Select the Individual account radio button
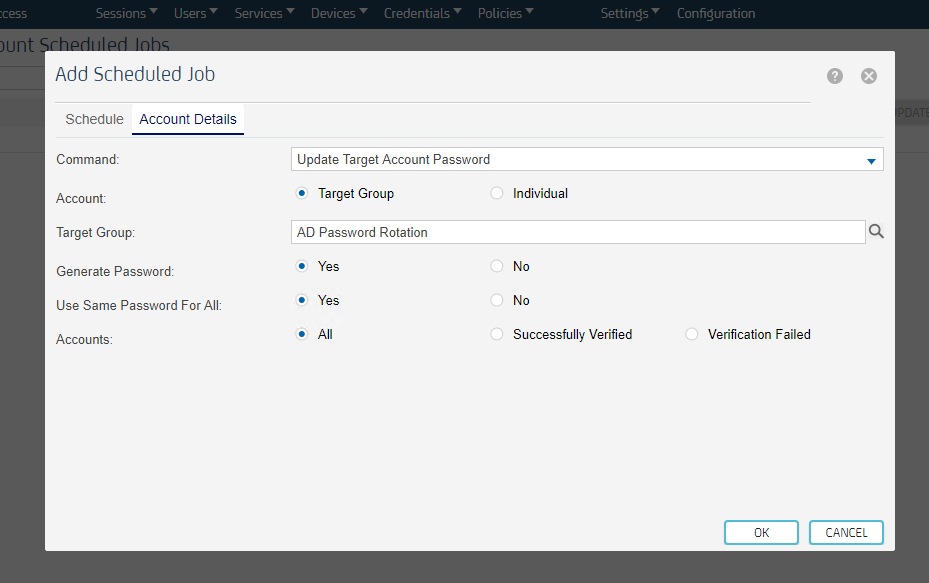 [497, 193]
